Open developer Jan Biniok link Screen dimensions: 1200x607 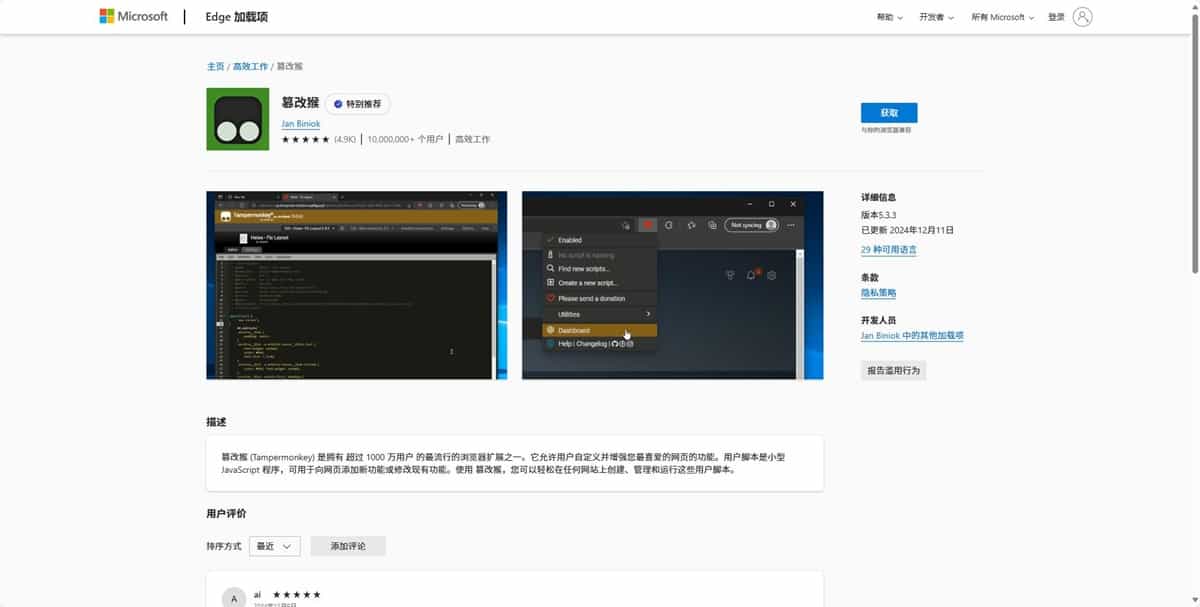coord(301,124)
